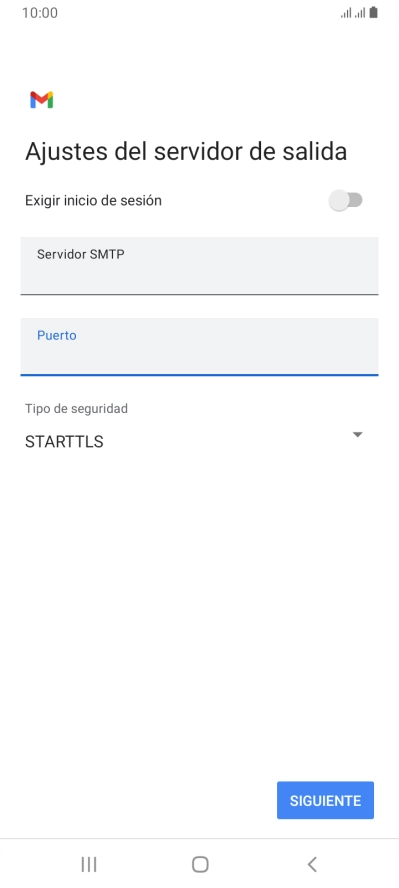Tap the Gmail logo icon
The image size is (399, 888).
(x=41, y=100)
